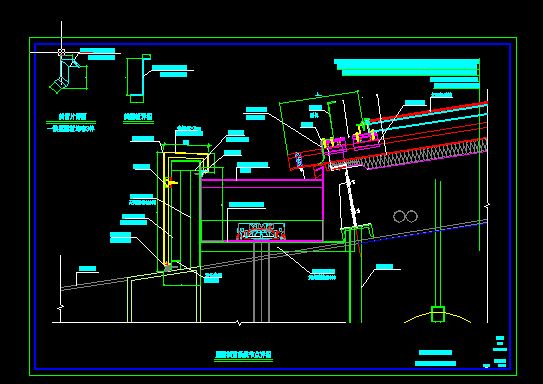Click the break-line symbol on the bottom white baseline
The height and width of the screenshot is (384, 543).
tap(239, 323)
